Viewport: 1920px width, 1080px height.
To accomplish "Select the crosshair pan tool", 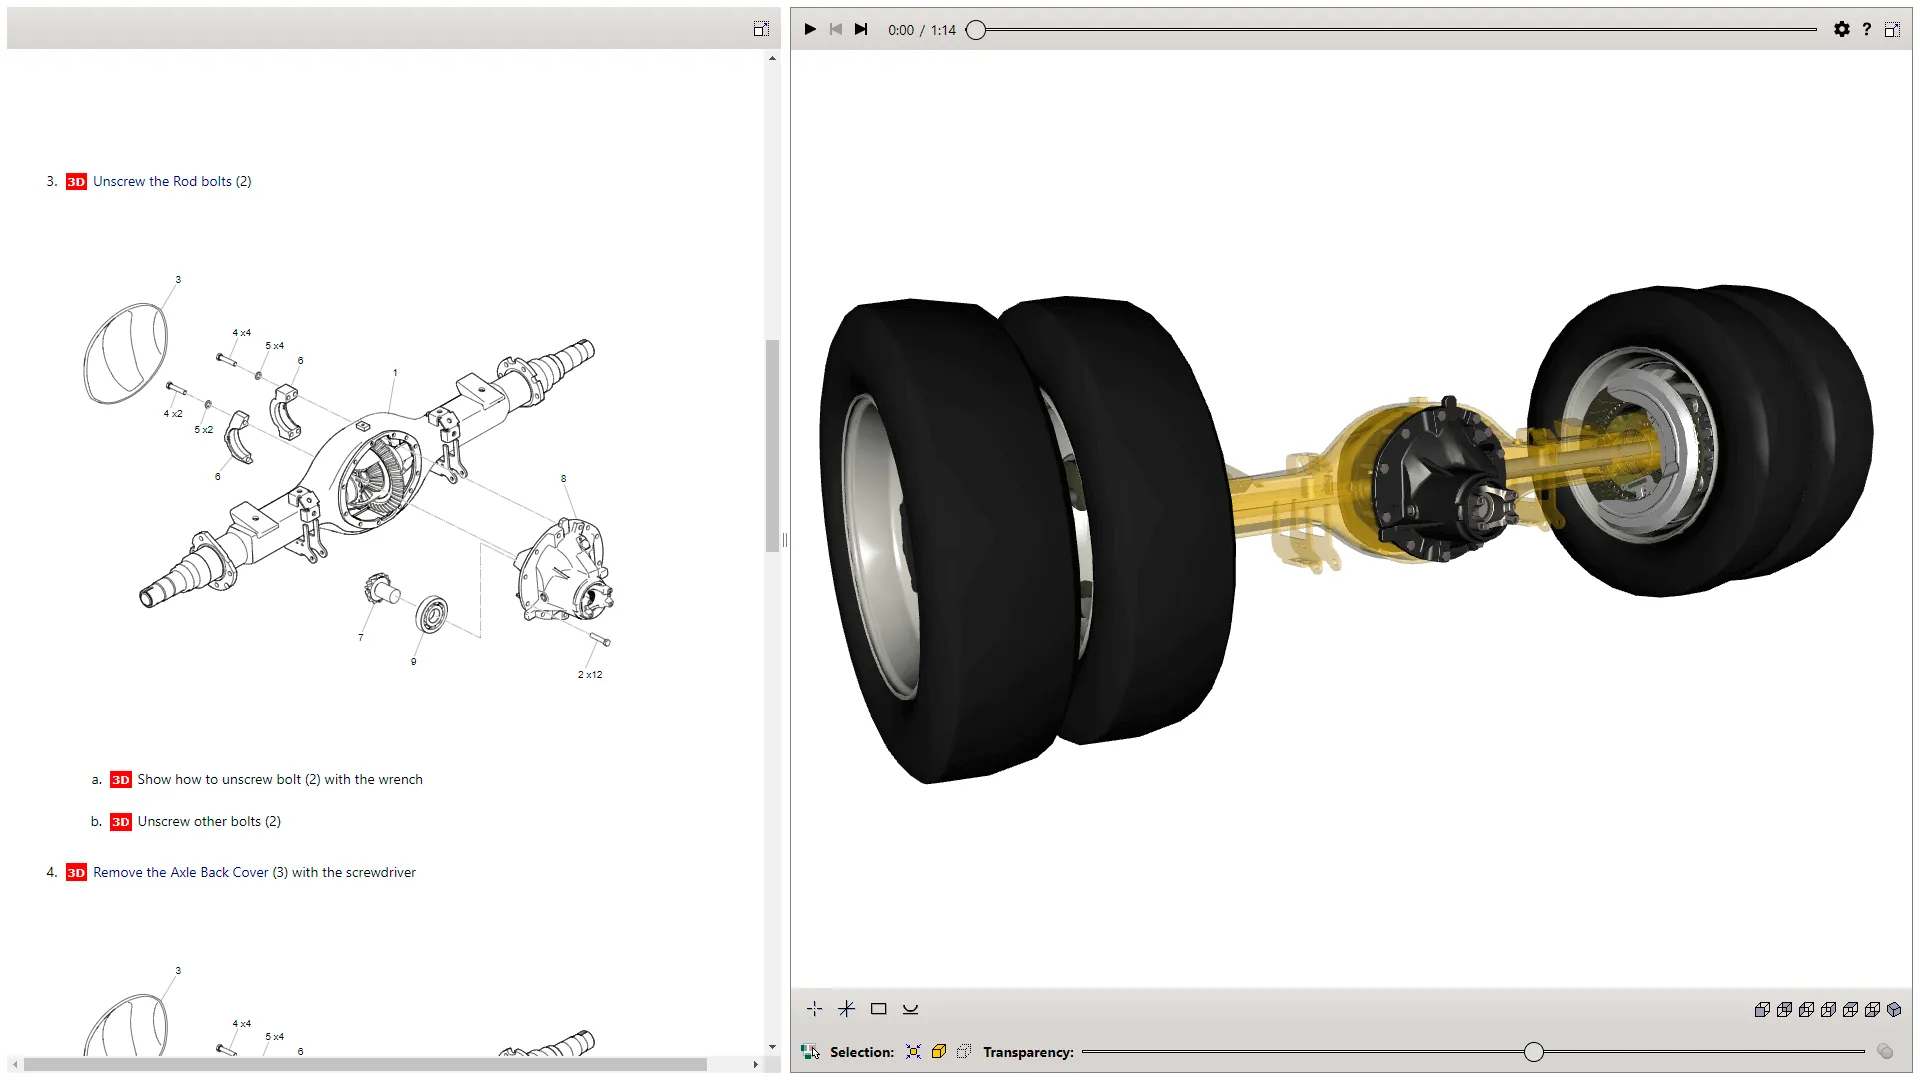I will [x=815, y=1009].
